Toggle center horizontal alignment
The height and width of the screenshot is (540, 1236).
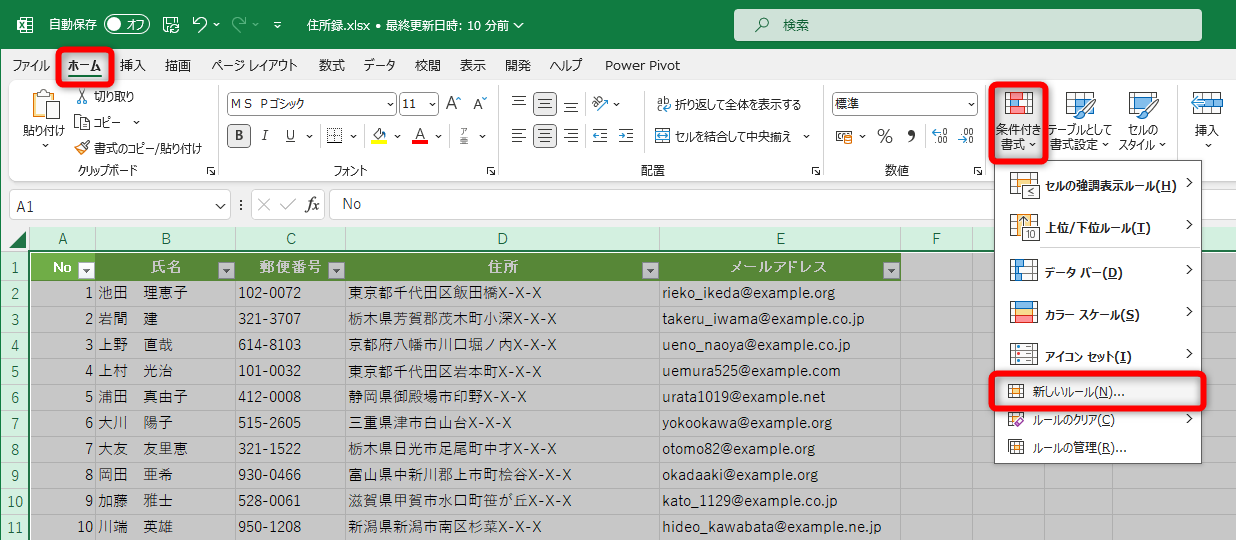point(545,136)
